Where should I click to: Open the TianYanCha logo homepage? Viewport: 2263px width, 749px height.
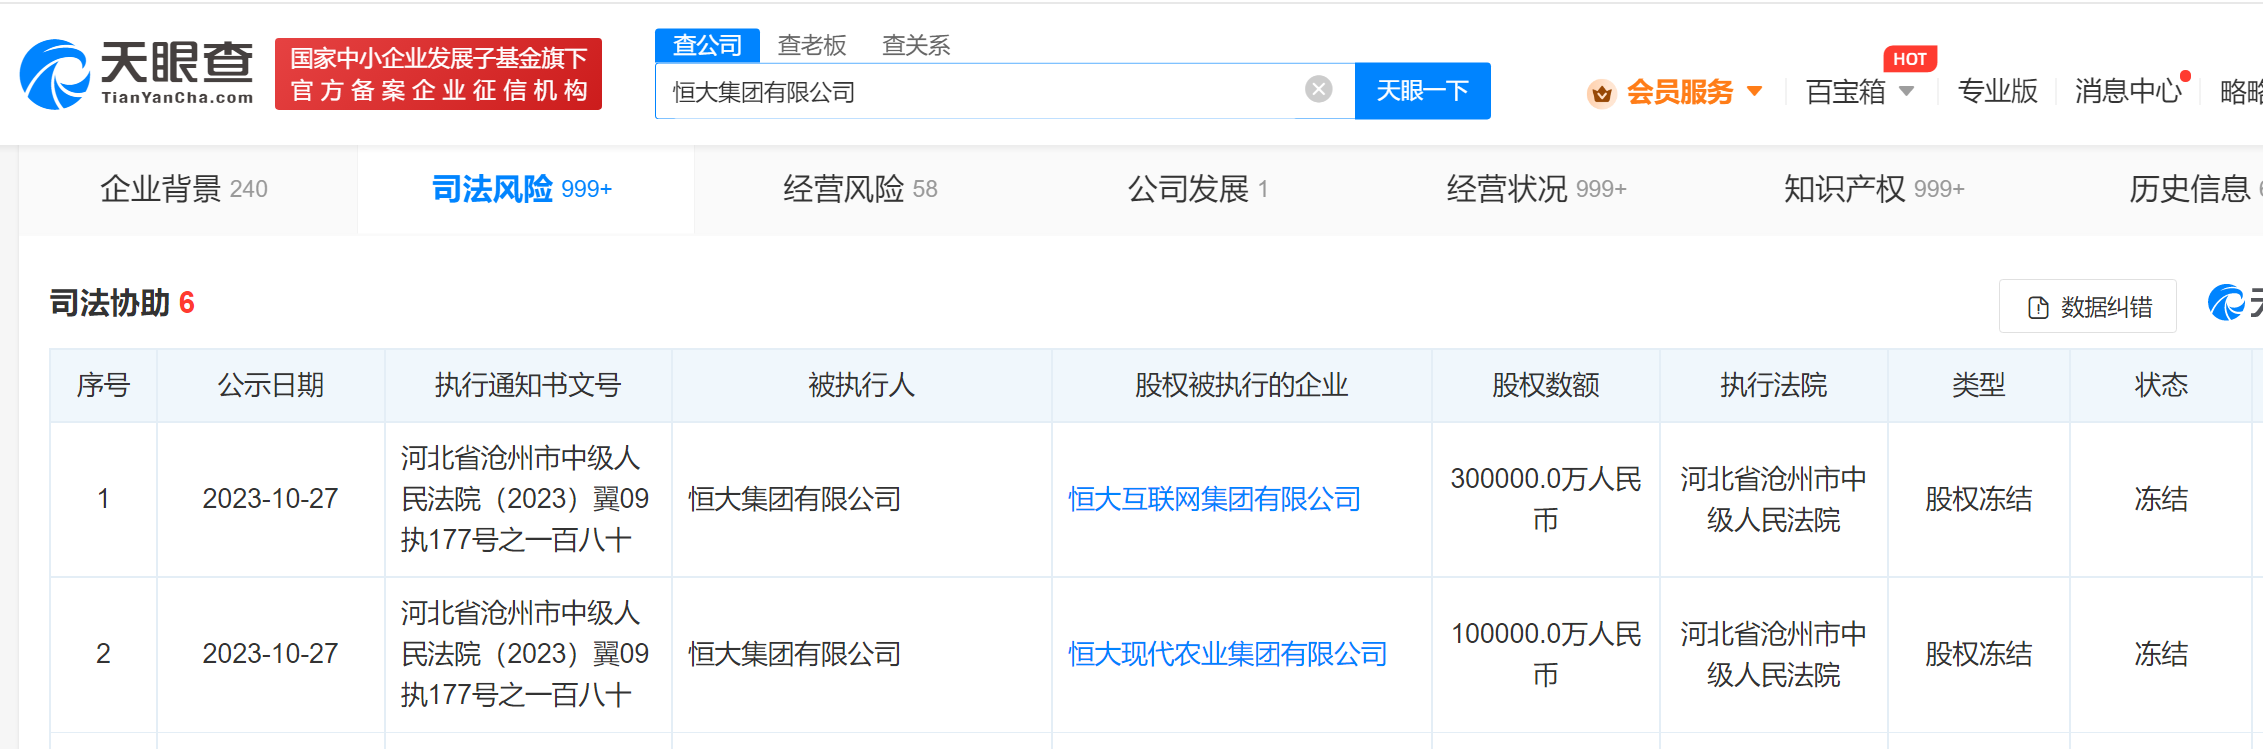137,74
